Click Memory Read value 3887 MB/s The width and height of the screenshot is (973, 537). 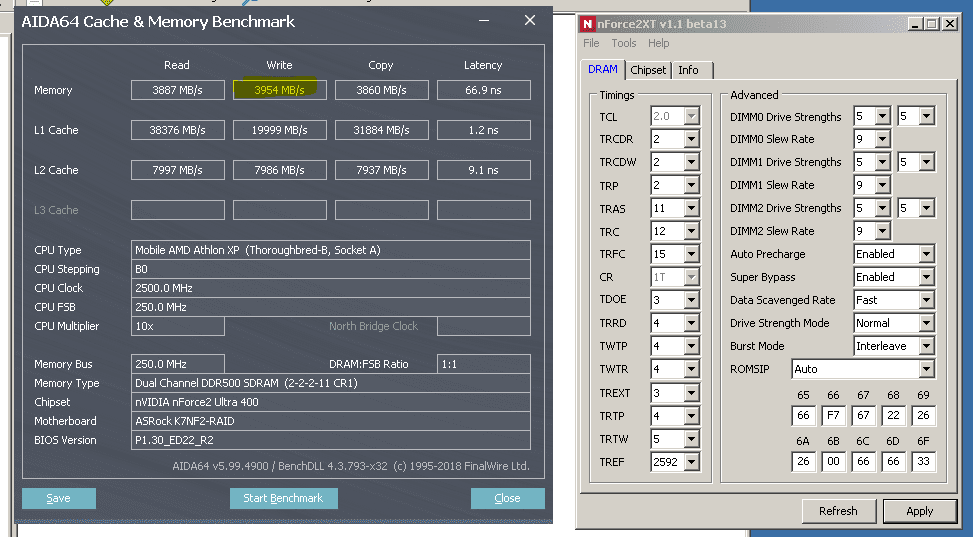177,90
